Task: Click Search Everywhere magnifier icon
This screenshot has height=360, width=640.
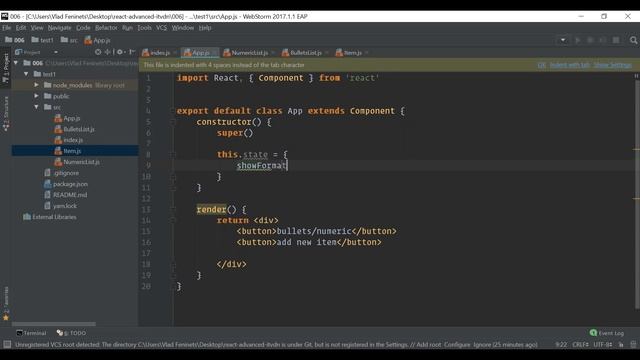Action: [633, 40]
